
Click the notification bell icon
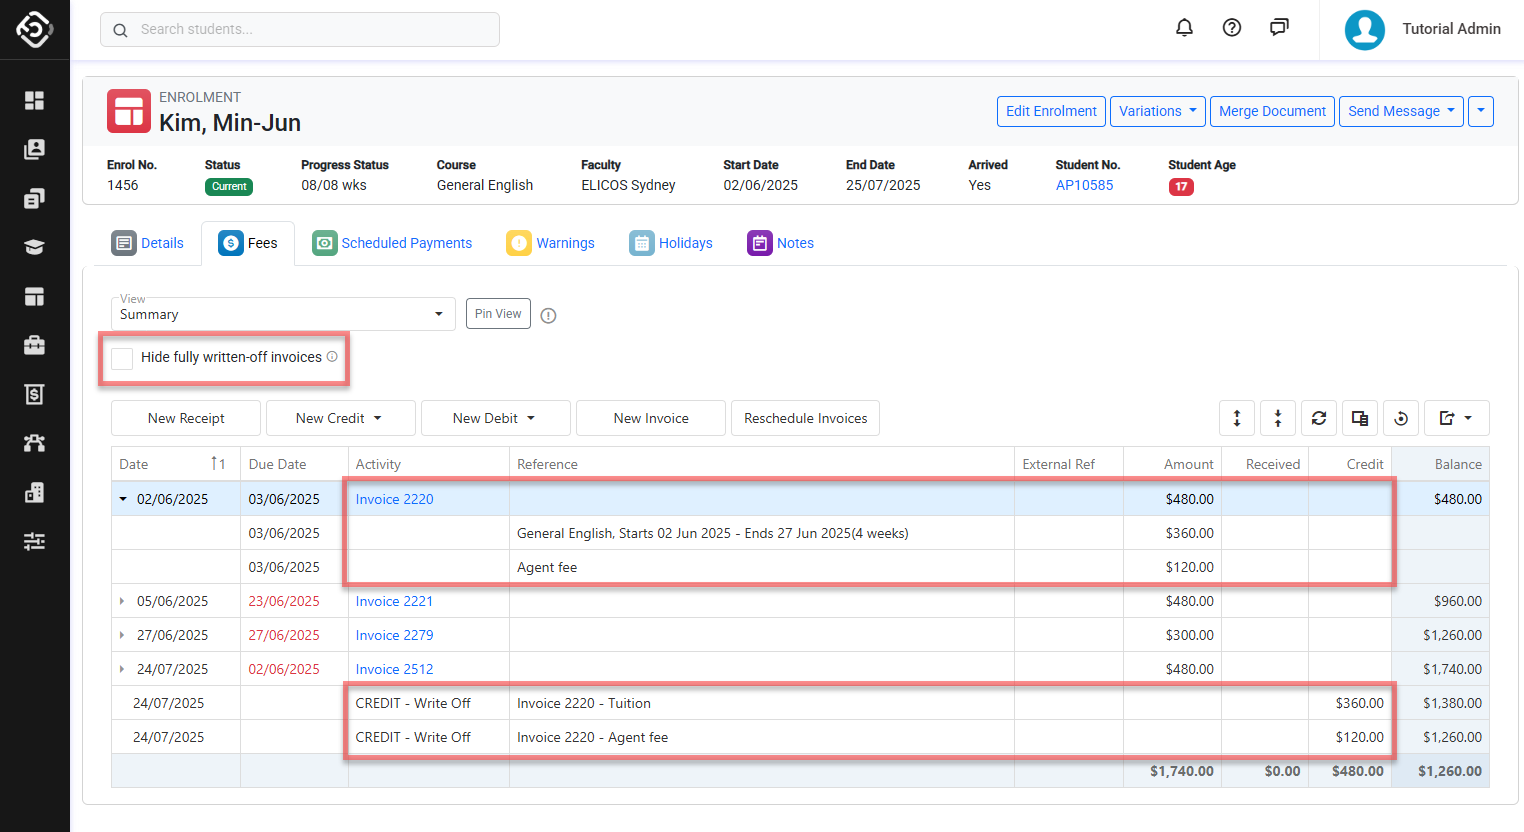(x=1184, y=28)
